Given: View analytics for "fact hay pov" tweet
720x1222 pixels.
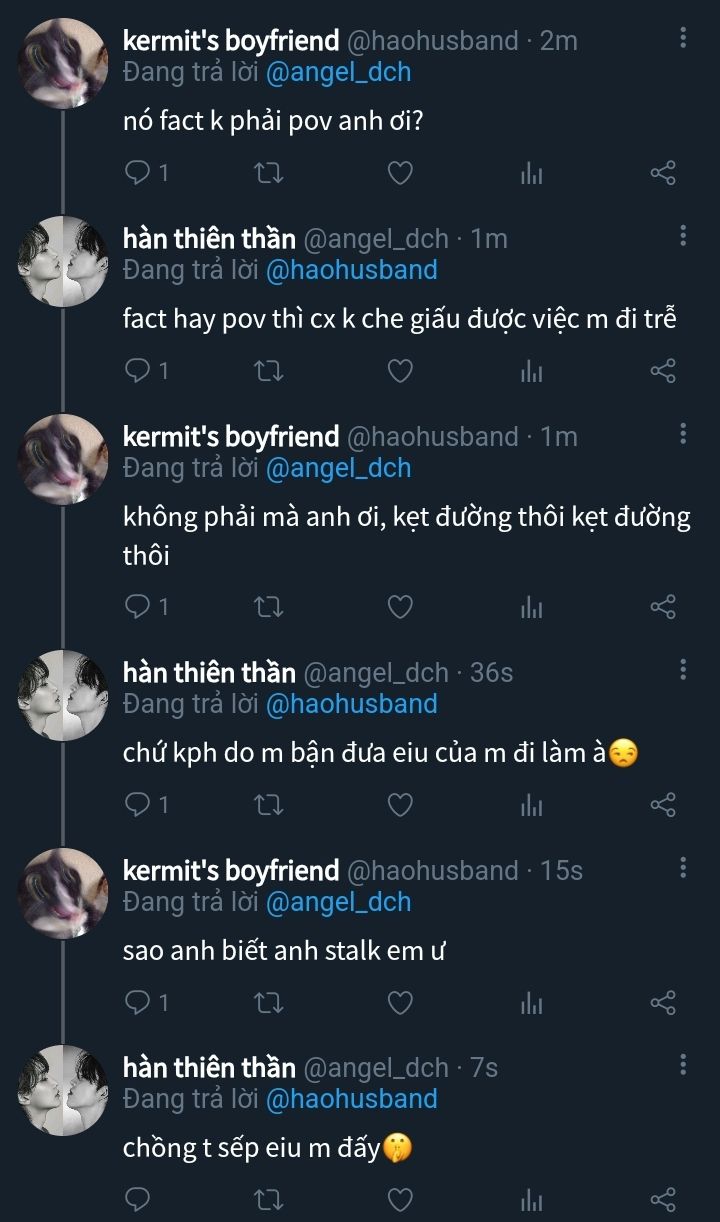Looking at the screenshot, I should point(531,371).
